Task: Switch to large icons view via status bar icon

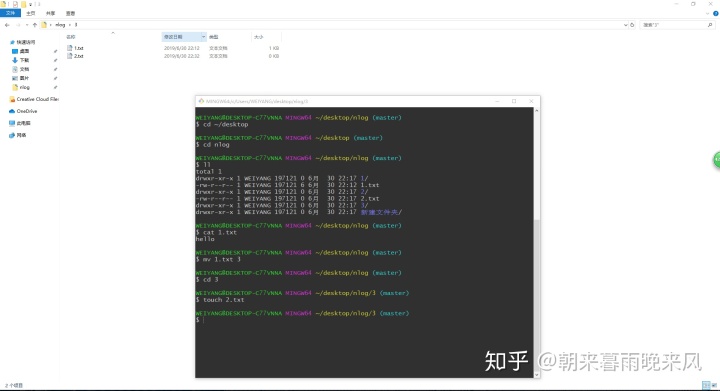Action: click(x=714, y=385)
